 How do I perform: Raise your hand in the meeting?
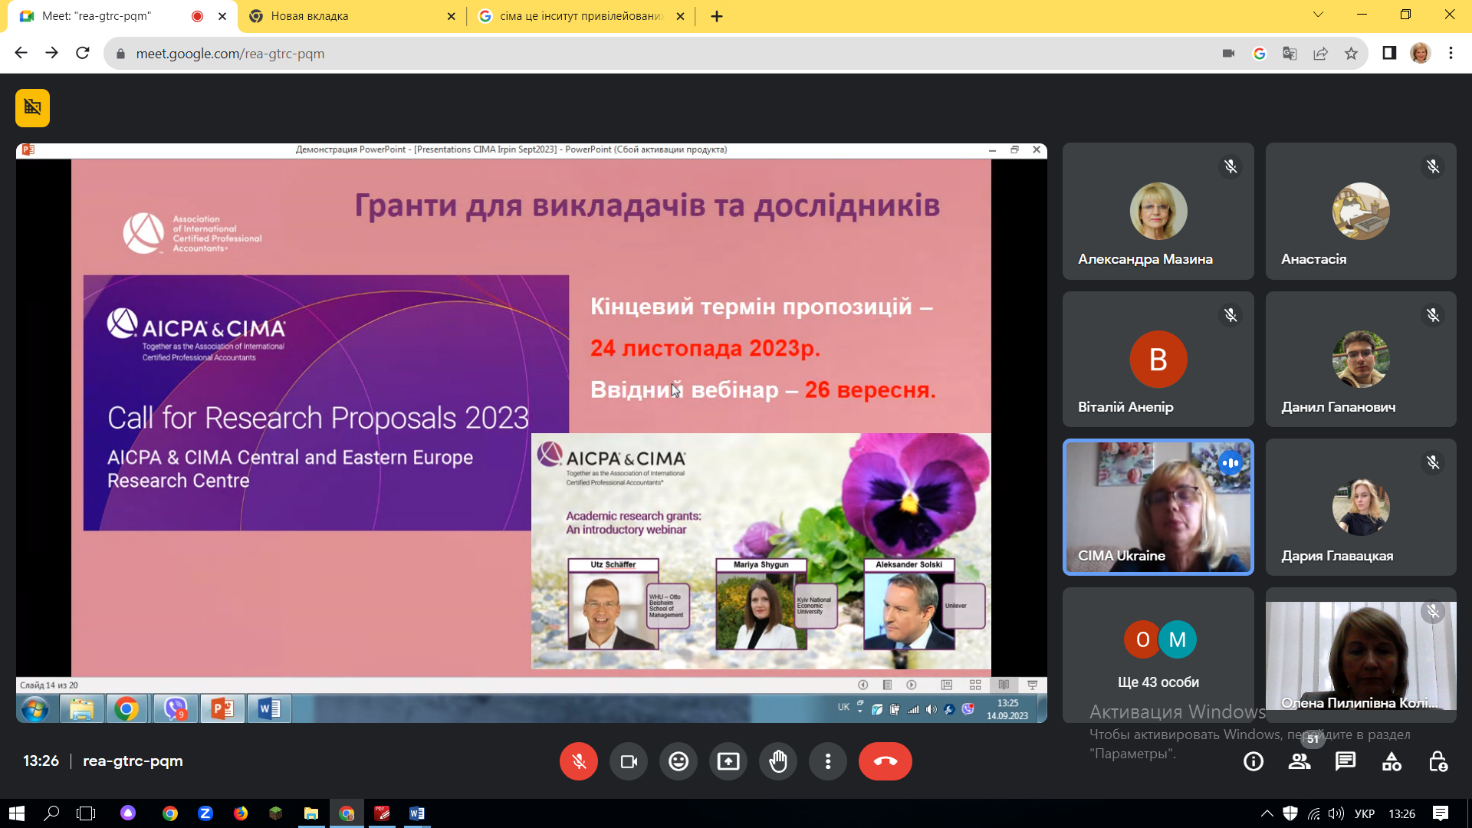coord(778,761)
